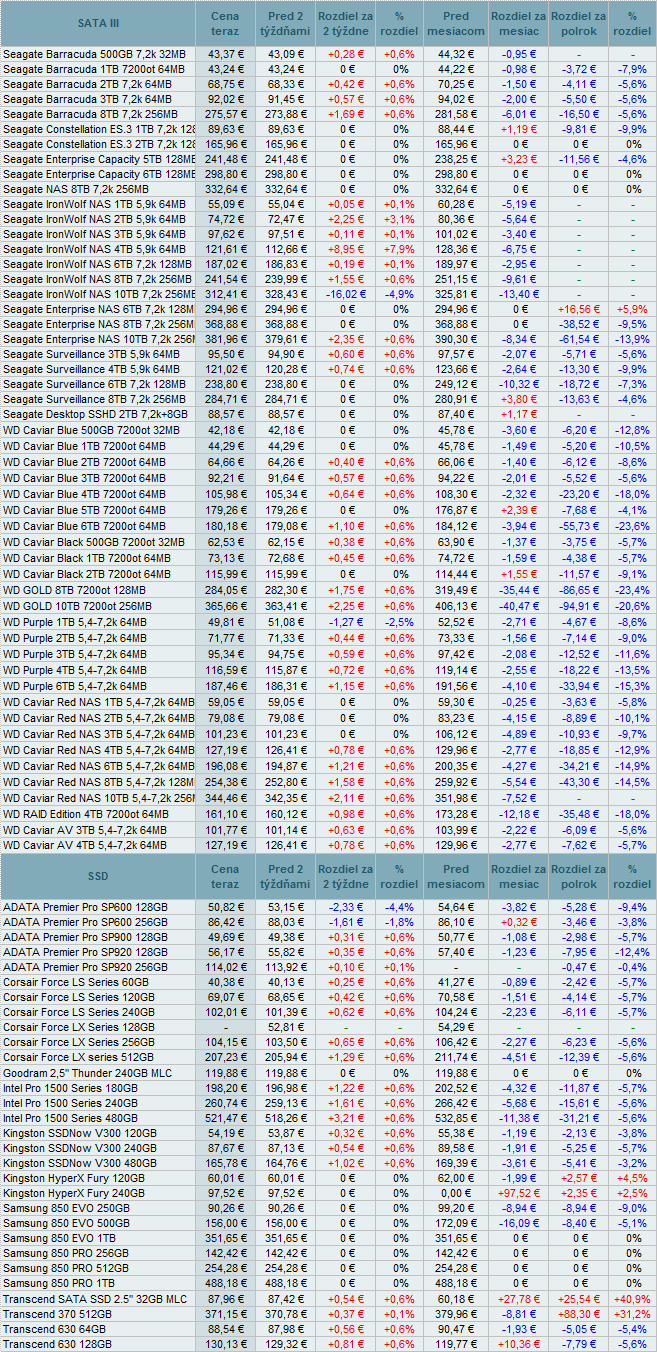Screen dimensions: 657x1352
Task: Click row "Corsair Force LS Series 60GB"
Action: point(328,982)
